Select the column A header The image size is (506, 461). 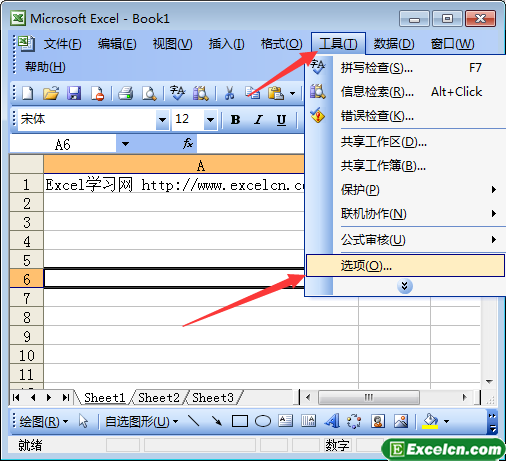(174, 165)
